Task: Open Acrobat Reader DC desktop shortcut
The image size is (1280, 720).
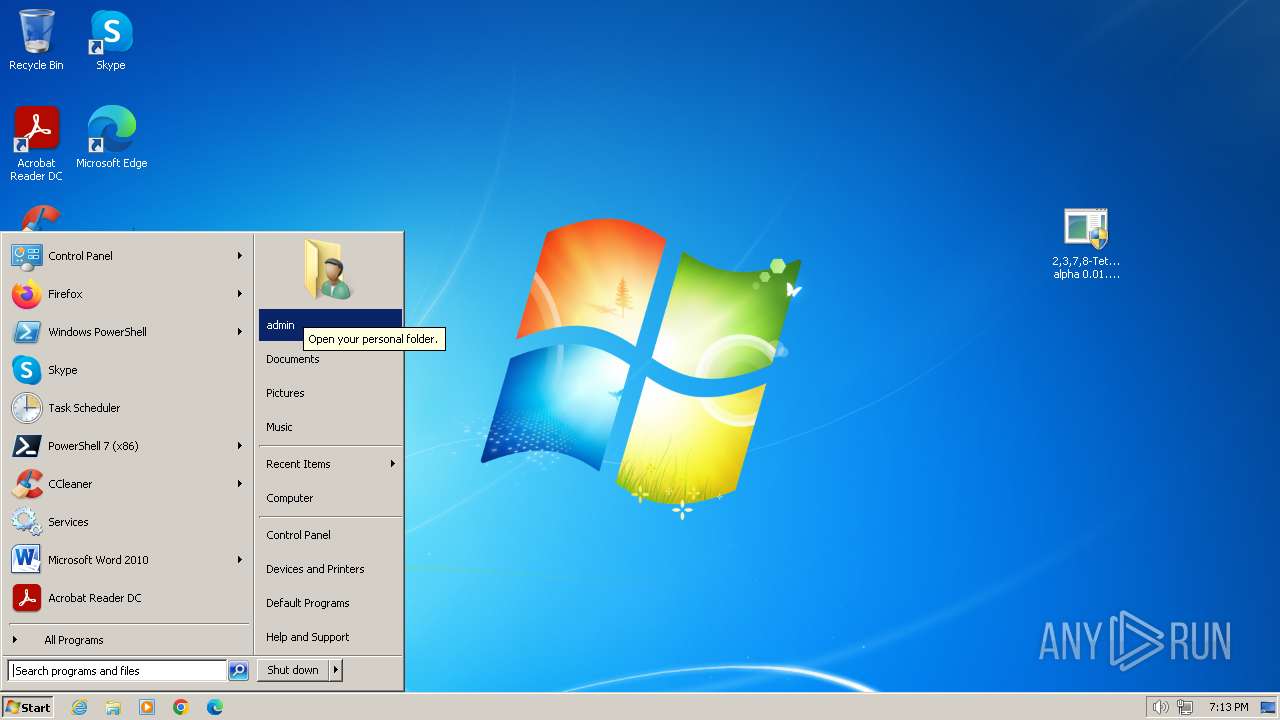Action: point(36,144)
